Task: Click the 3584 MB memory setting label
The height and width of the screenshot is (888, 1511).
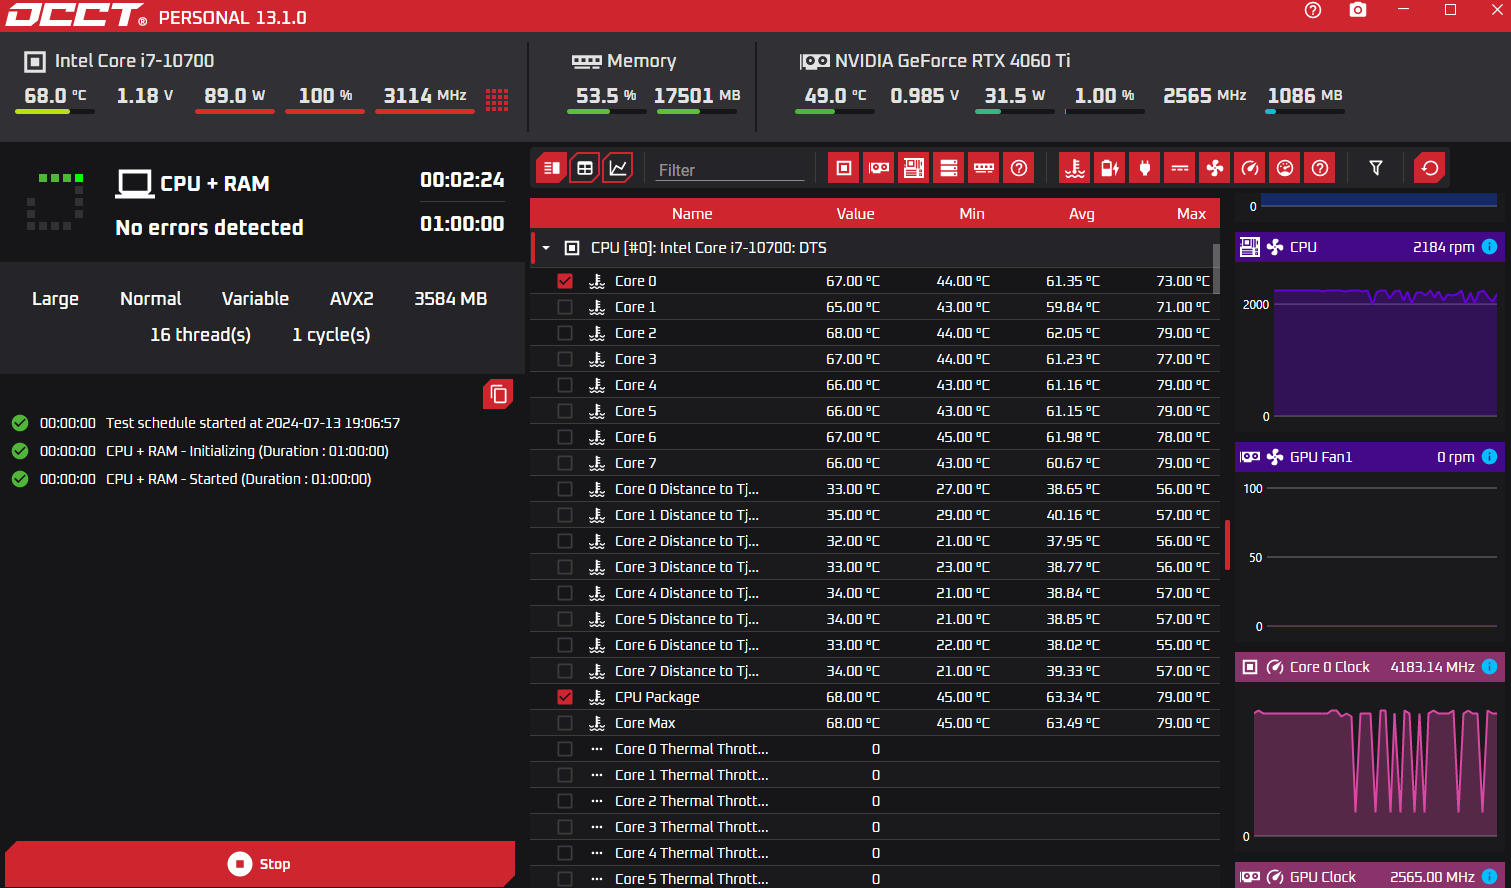Action: pyautogui.click(x=451, y=299)
